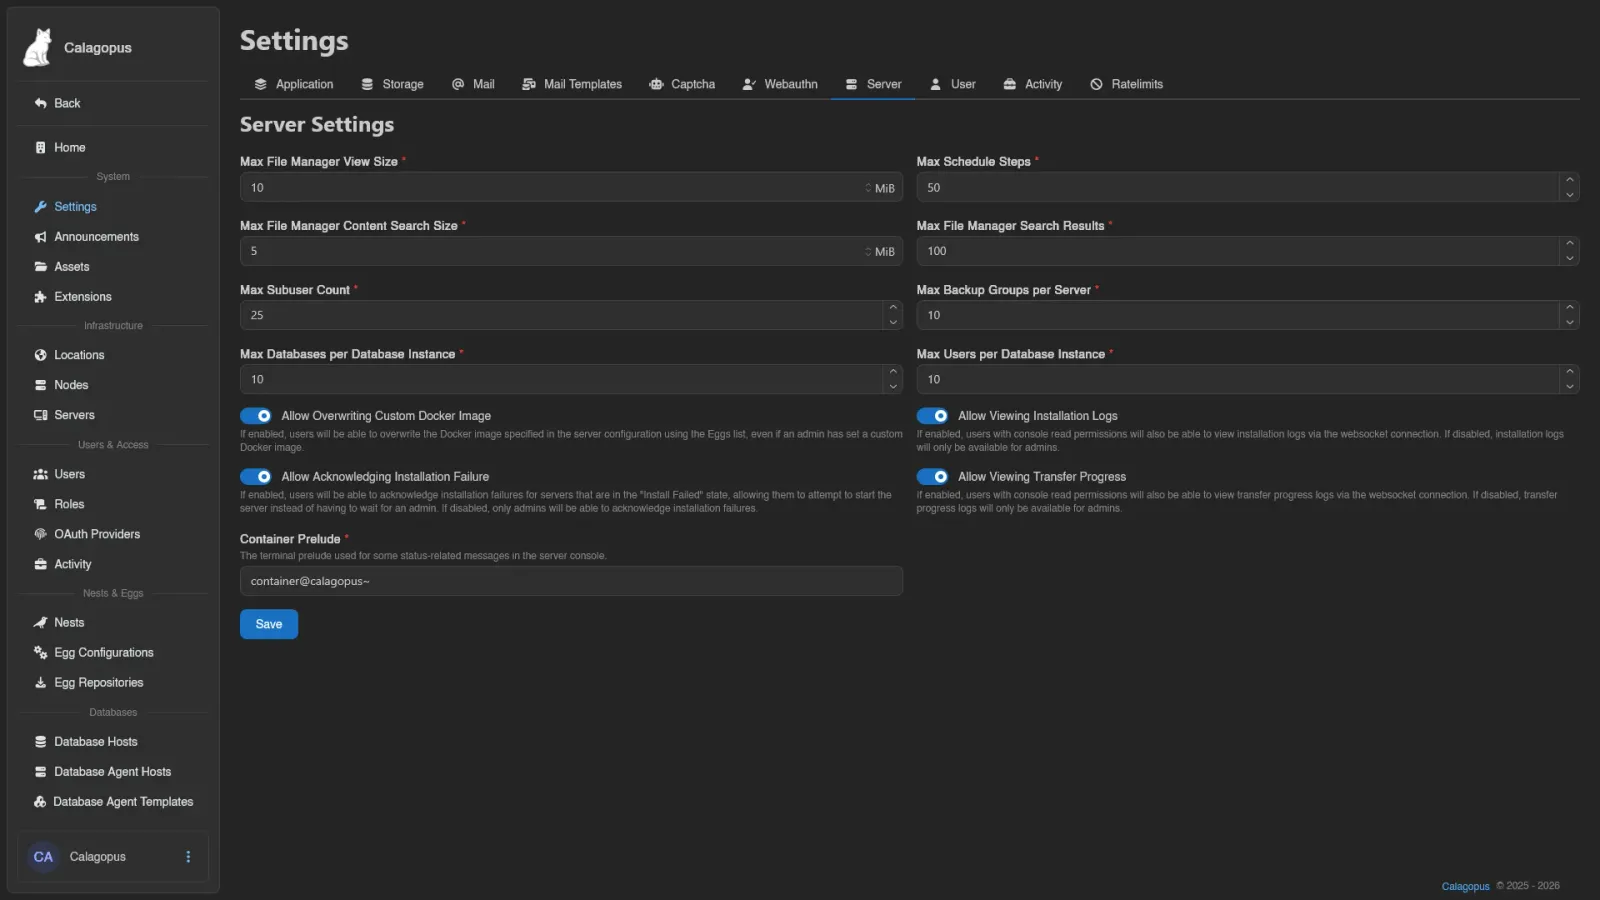
Task: Click the Egg Repositories download icon
Action: pos(41,682)
